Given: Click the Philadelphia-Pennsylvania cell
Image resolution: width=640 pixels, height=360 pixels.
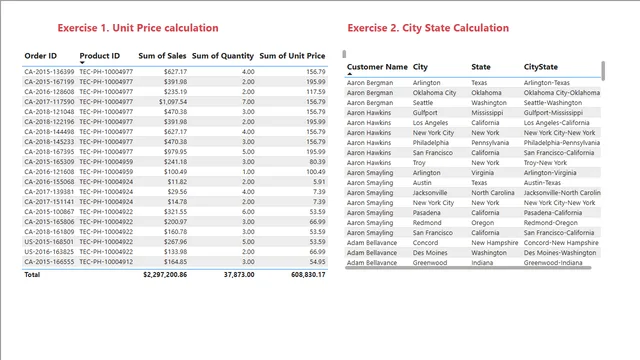Looking at the screenshot, I should coord(562,143).
